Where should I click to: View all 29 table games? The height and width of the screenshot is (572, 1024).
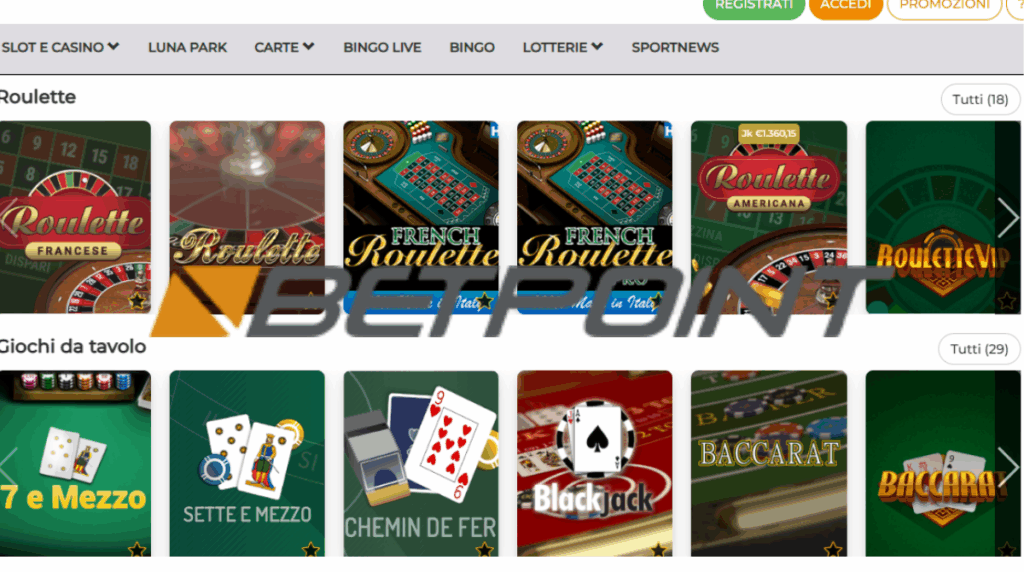[979, 349]
